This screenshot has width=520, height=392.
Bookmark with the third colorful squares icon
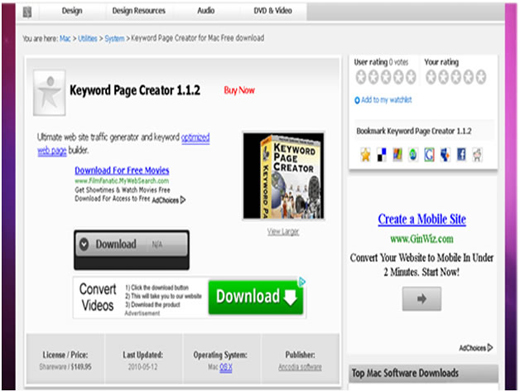(397, 155)
